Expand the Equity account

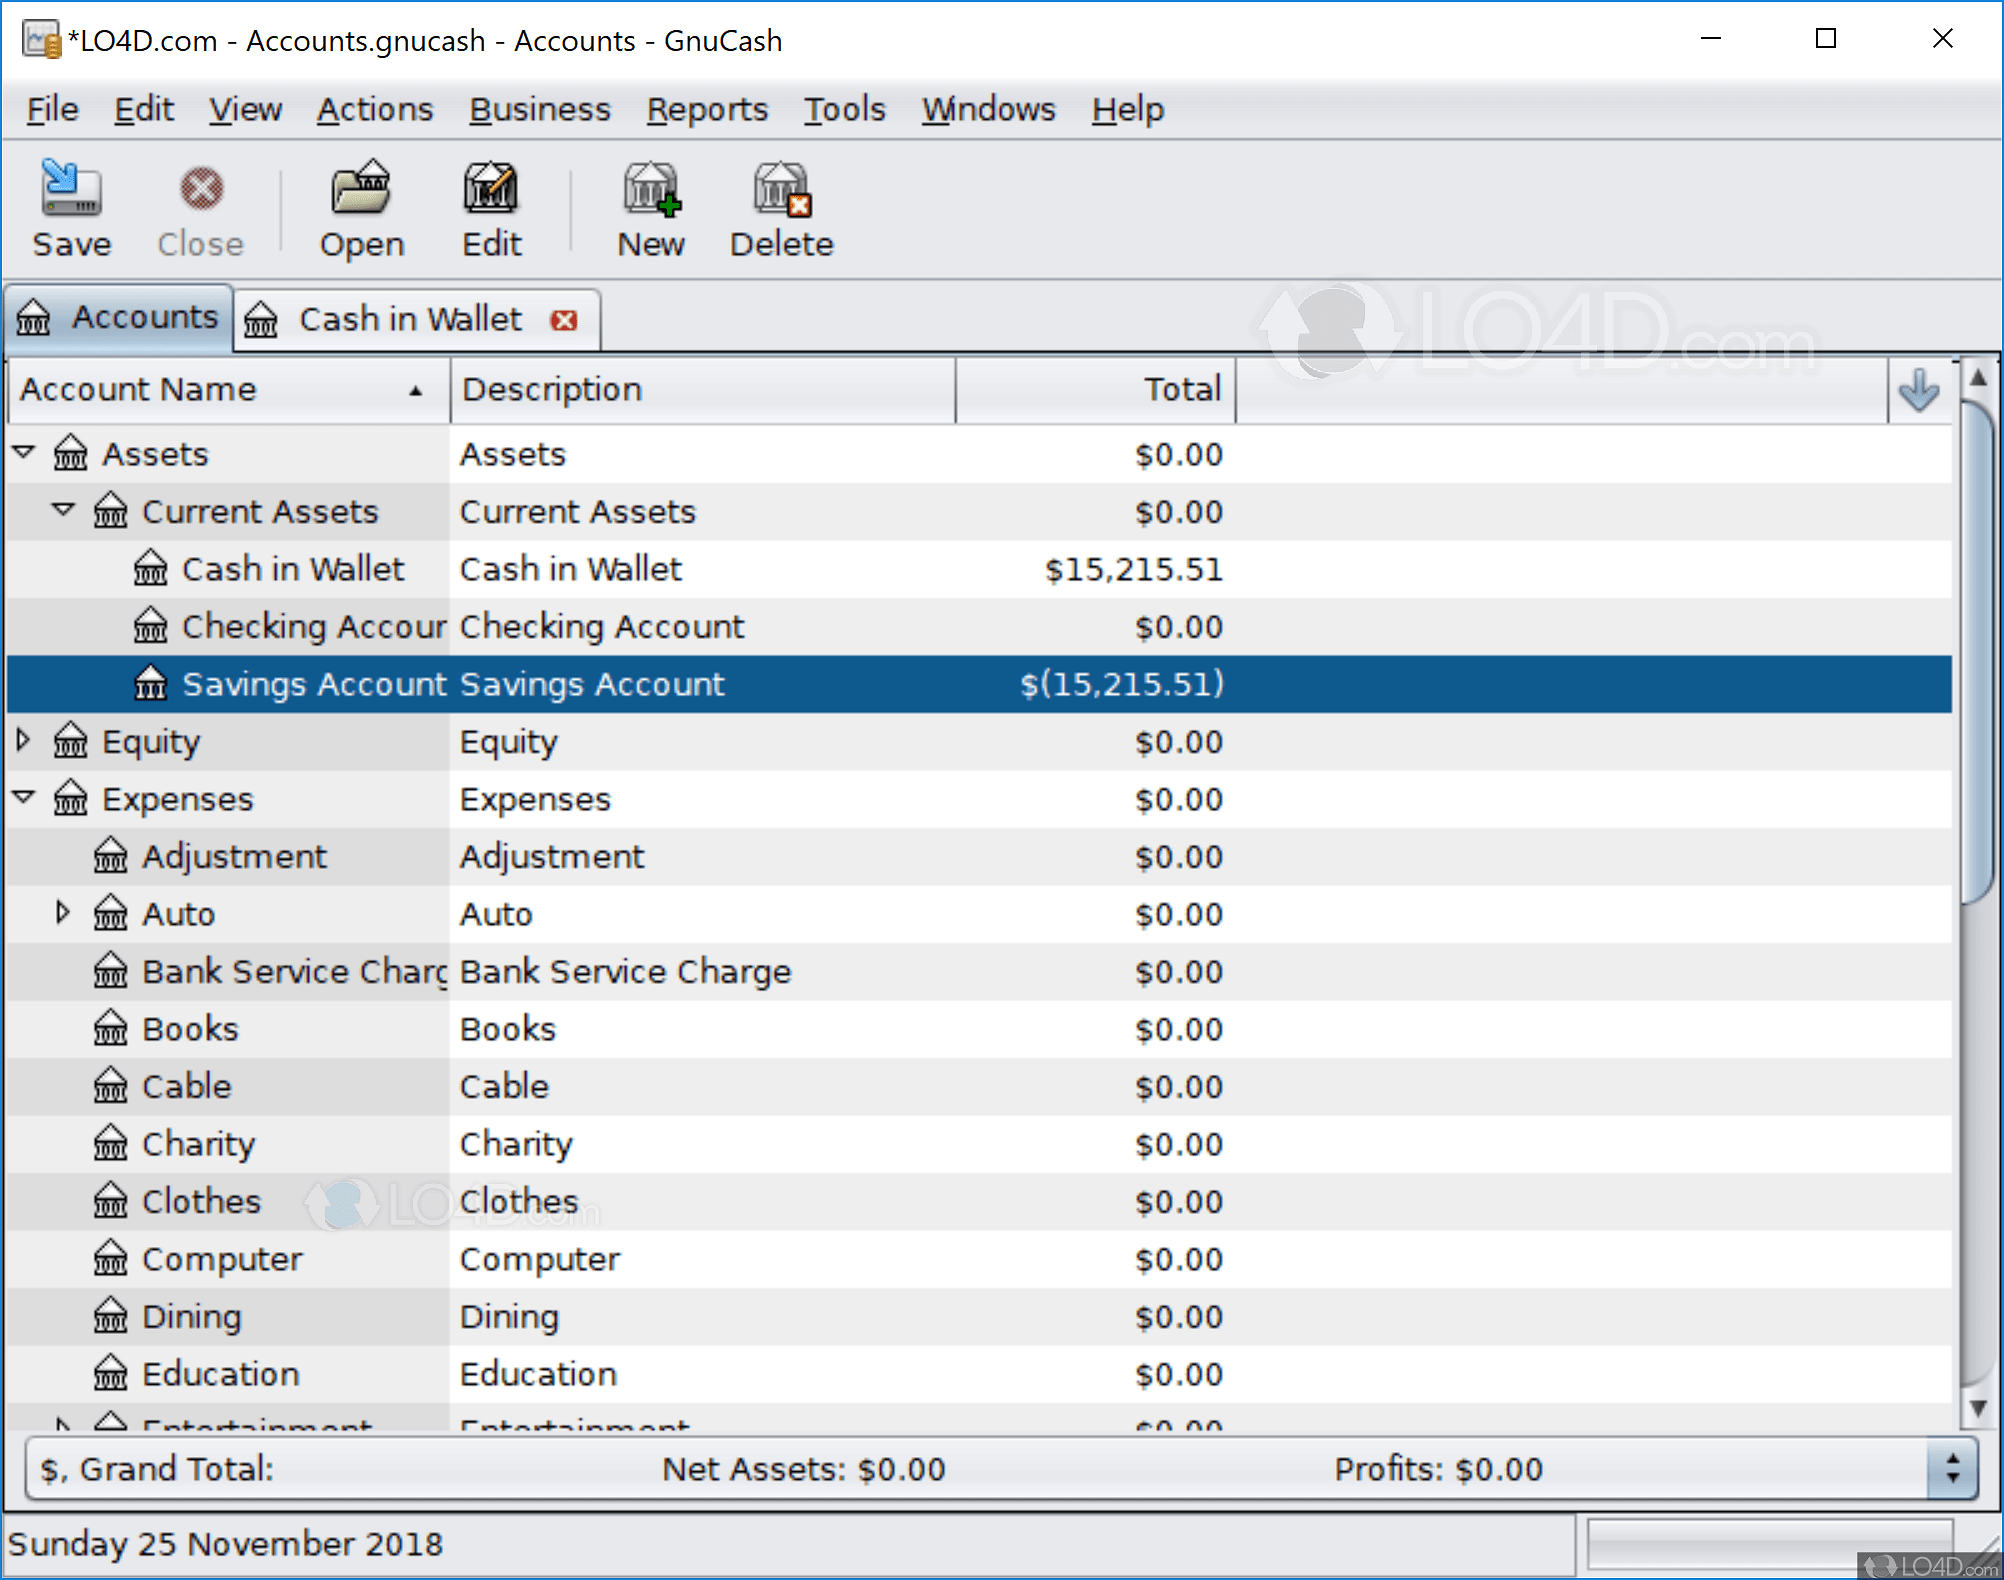click(24, 740)
